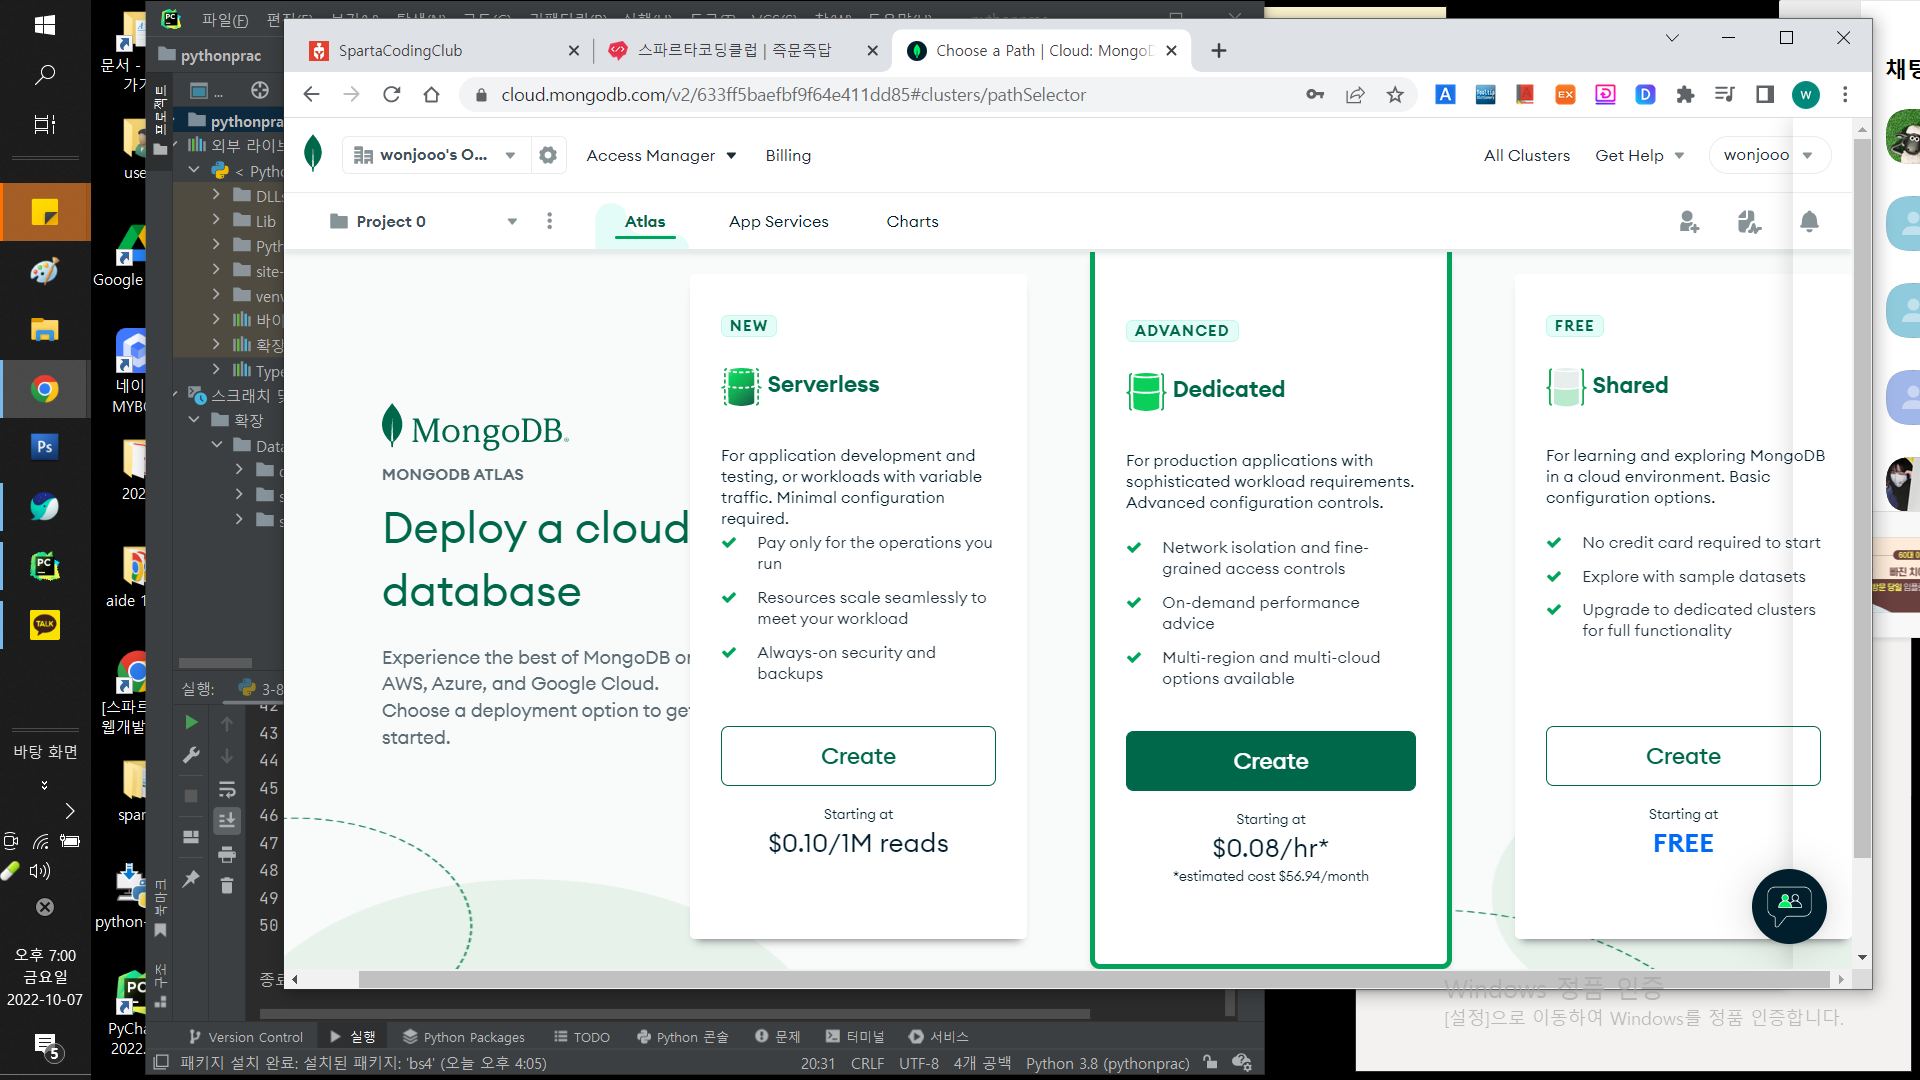Reload the MongoDB page
1920x1080 pixels.
pyautogui.click(x=391, y=95)
